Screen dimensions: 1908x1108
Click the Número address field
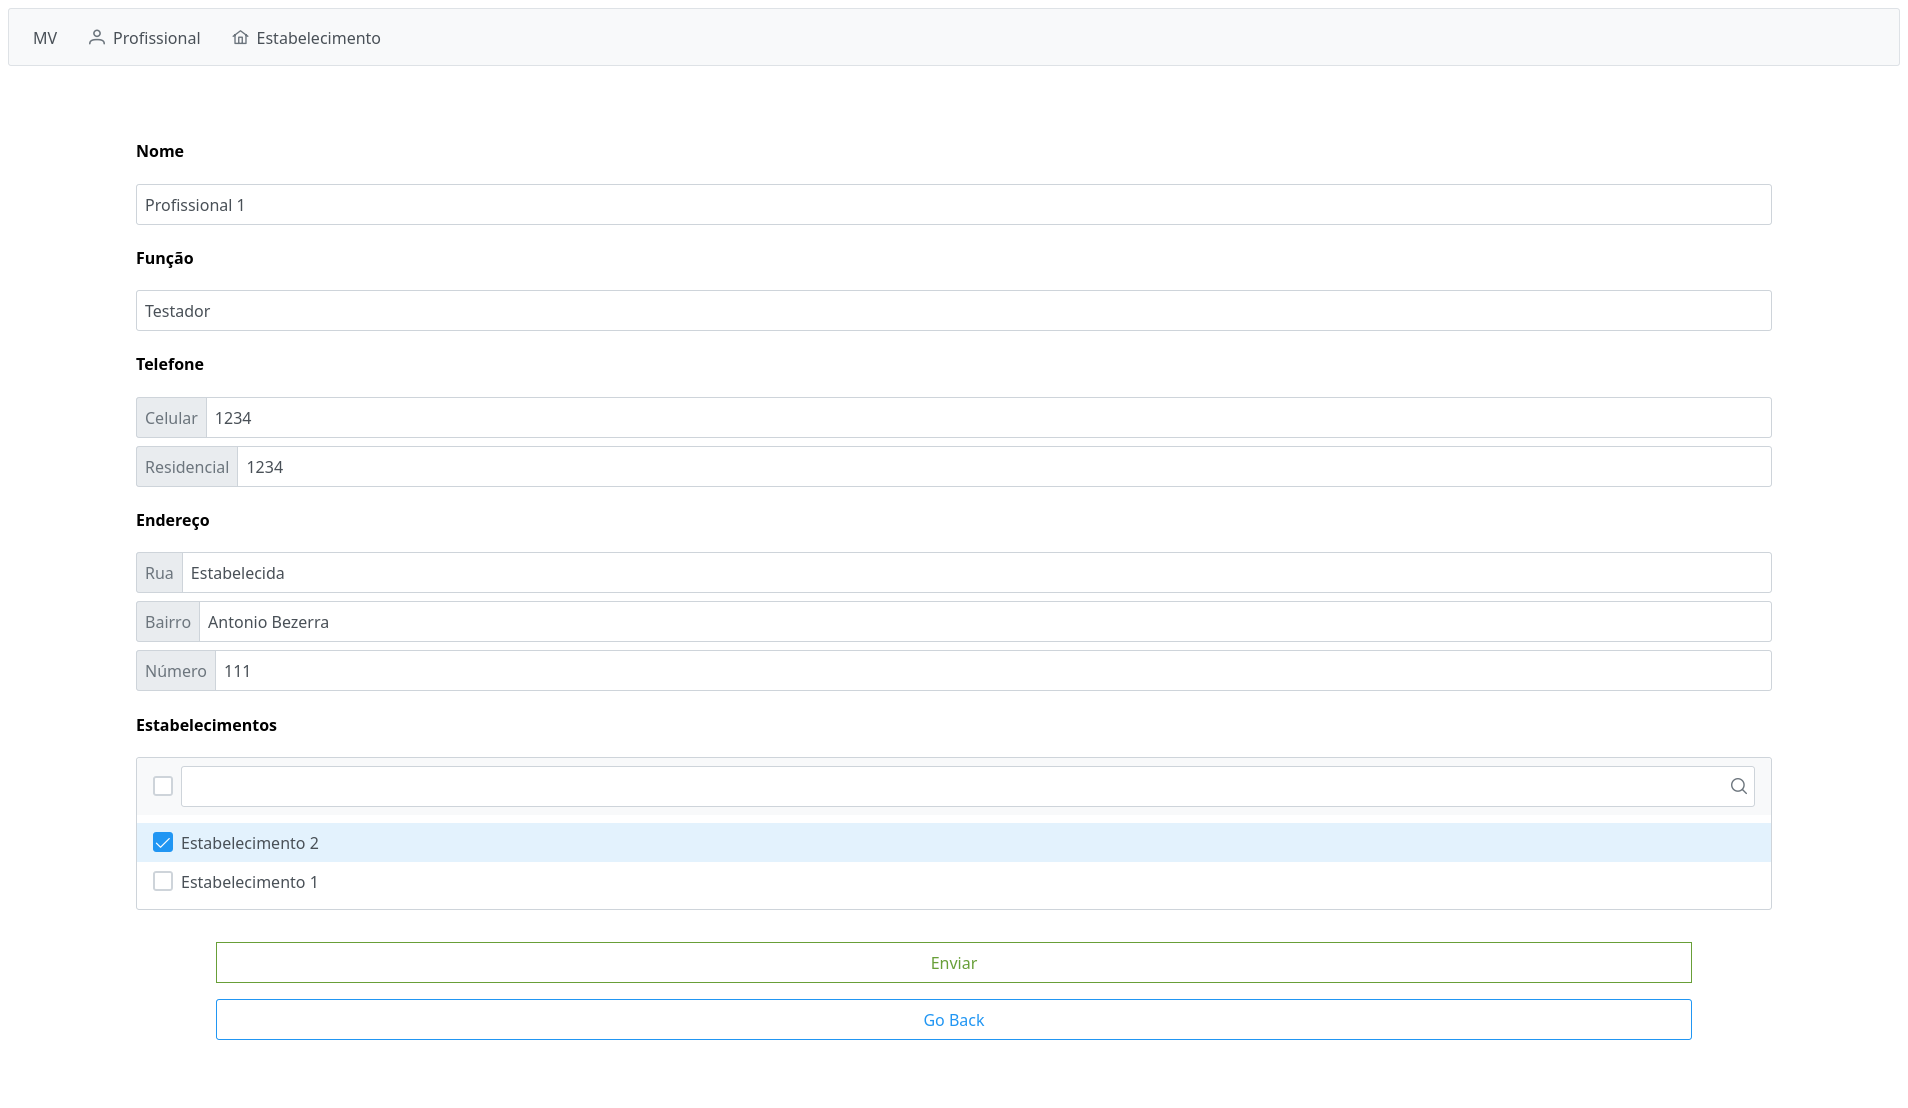pos(994,670)
